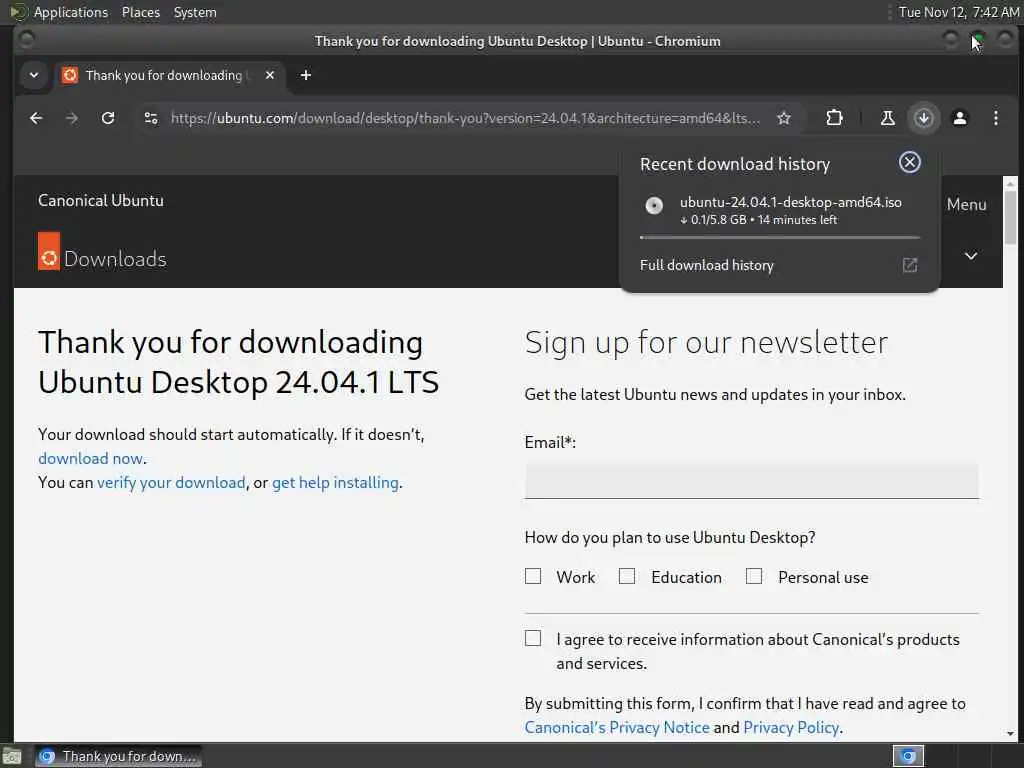View site information icon in address bar
The width and height of the screenshot is (1024, 768).
(151, 118)
